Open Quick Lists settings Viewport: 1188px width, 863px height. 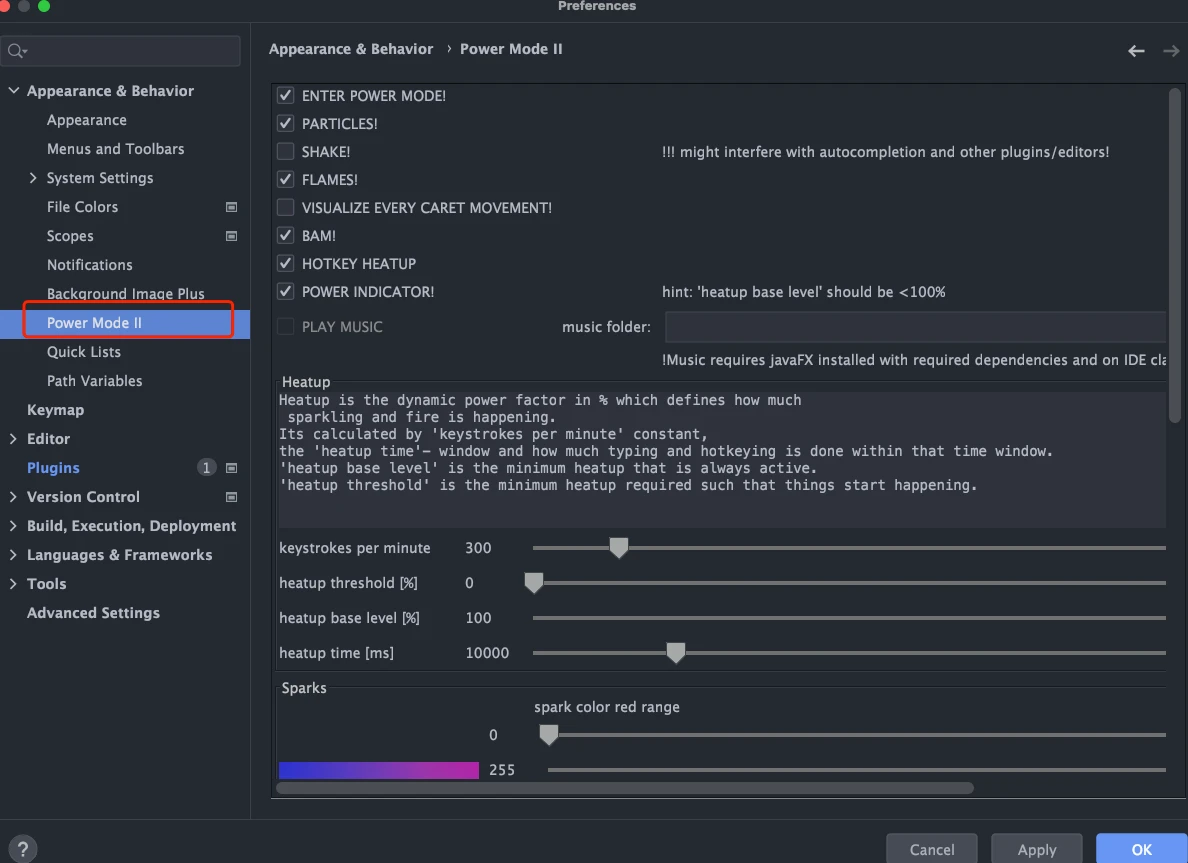pos(83,352)
